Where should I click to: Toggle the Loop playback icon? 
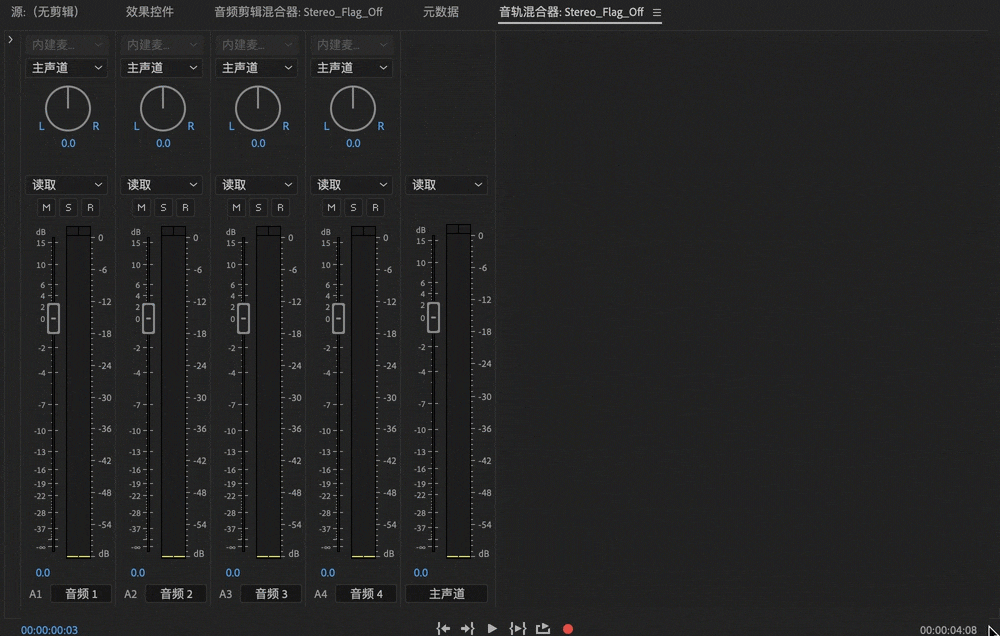pyautogui.click(x=543, y=628)
